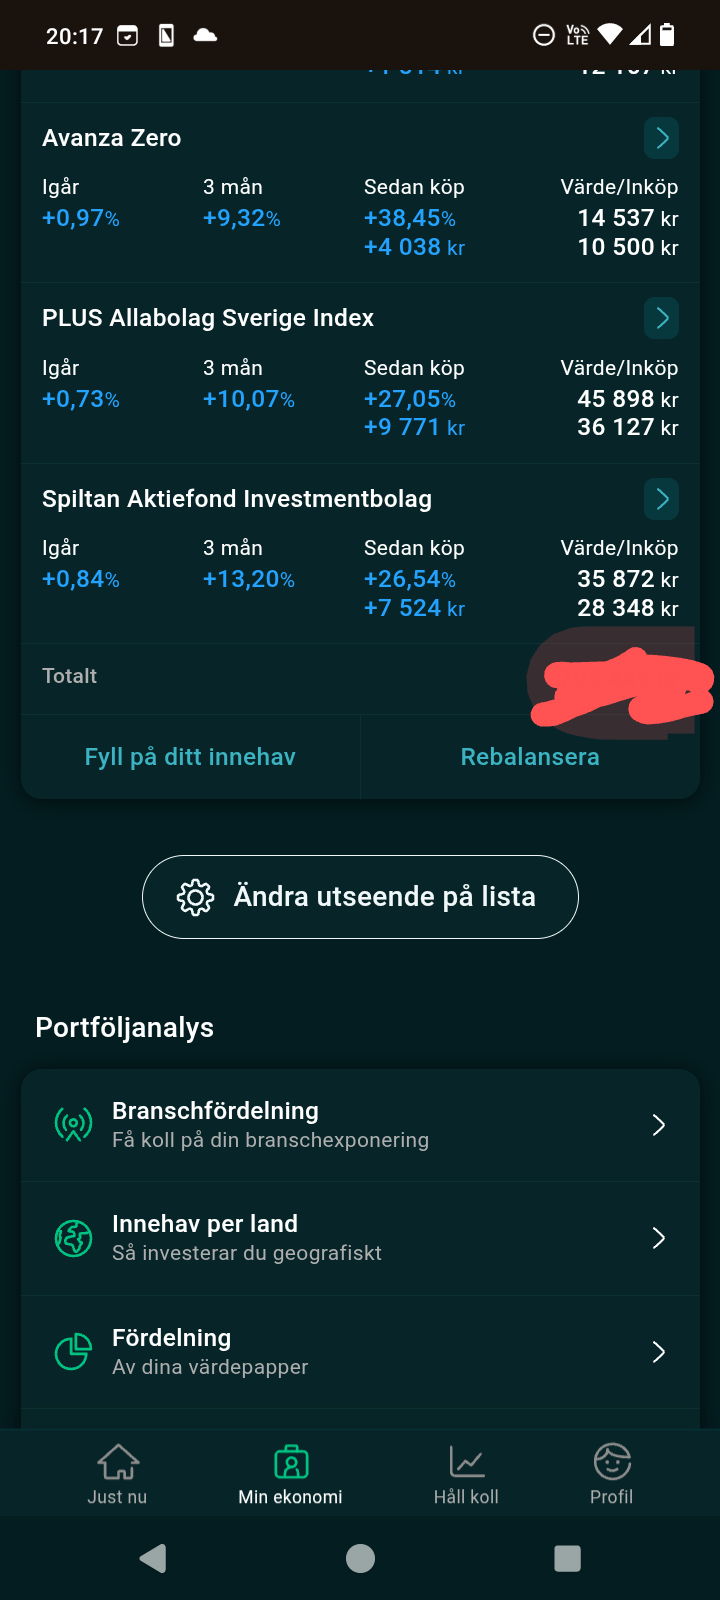Viewport: 720px width, 1600px height.
Task: Go to Just nu home tab
Action: pos(117,1473)
